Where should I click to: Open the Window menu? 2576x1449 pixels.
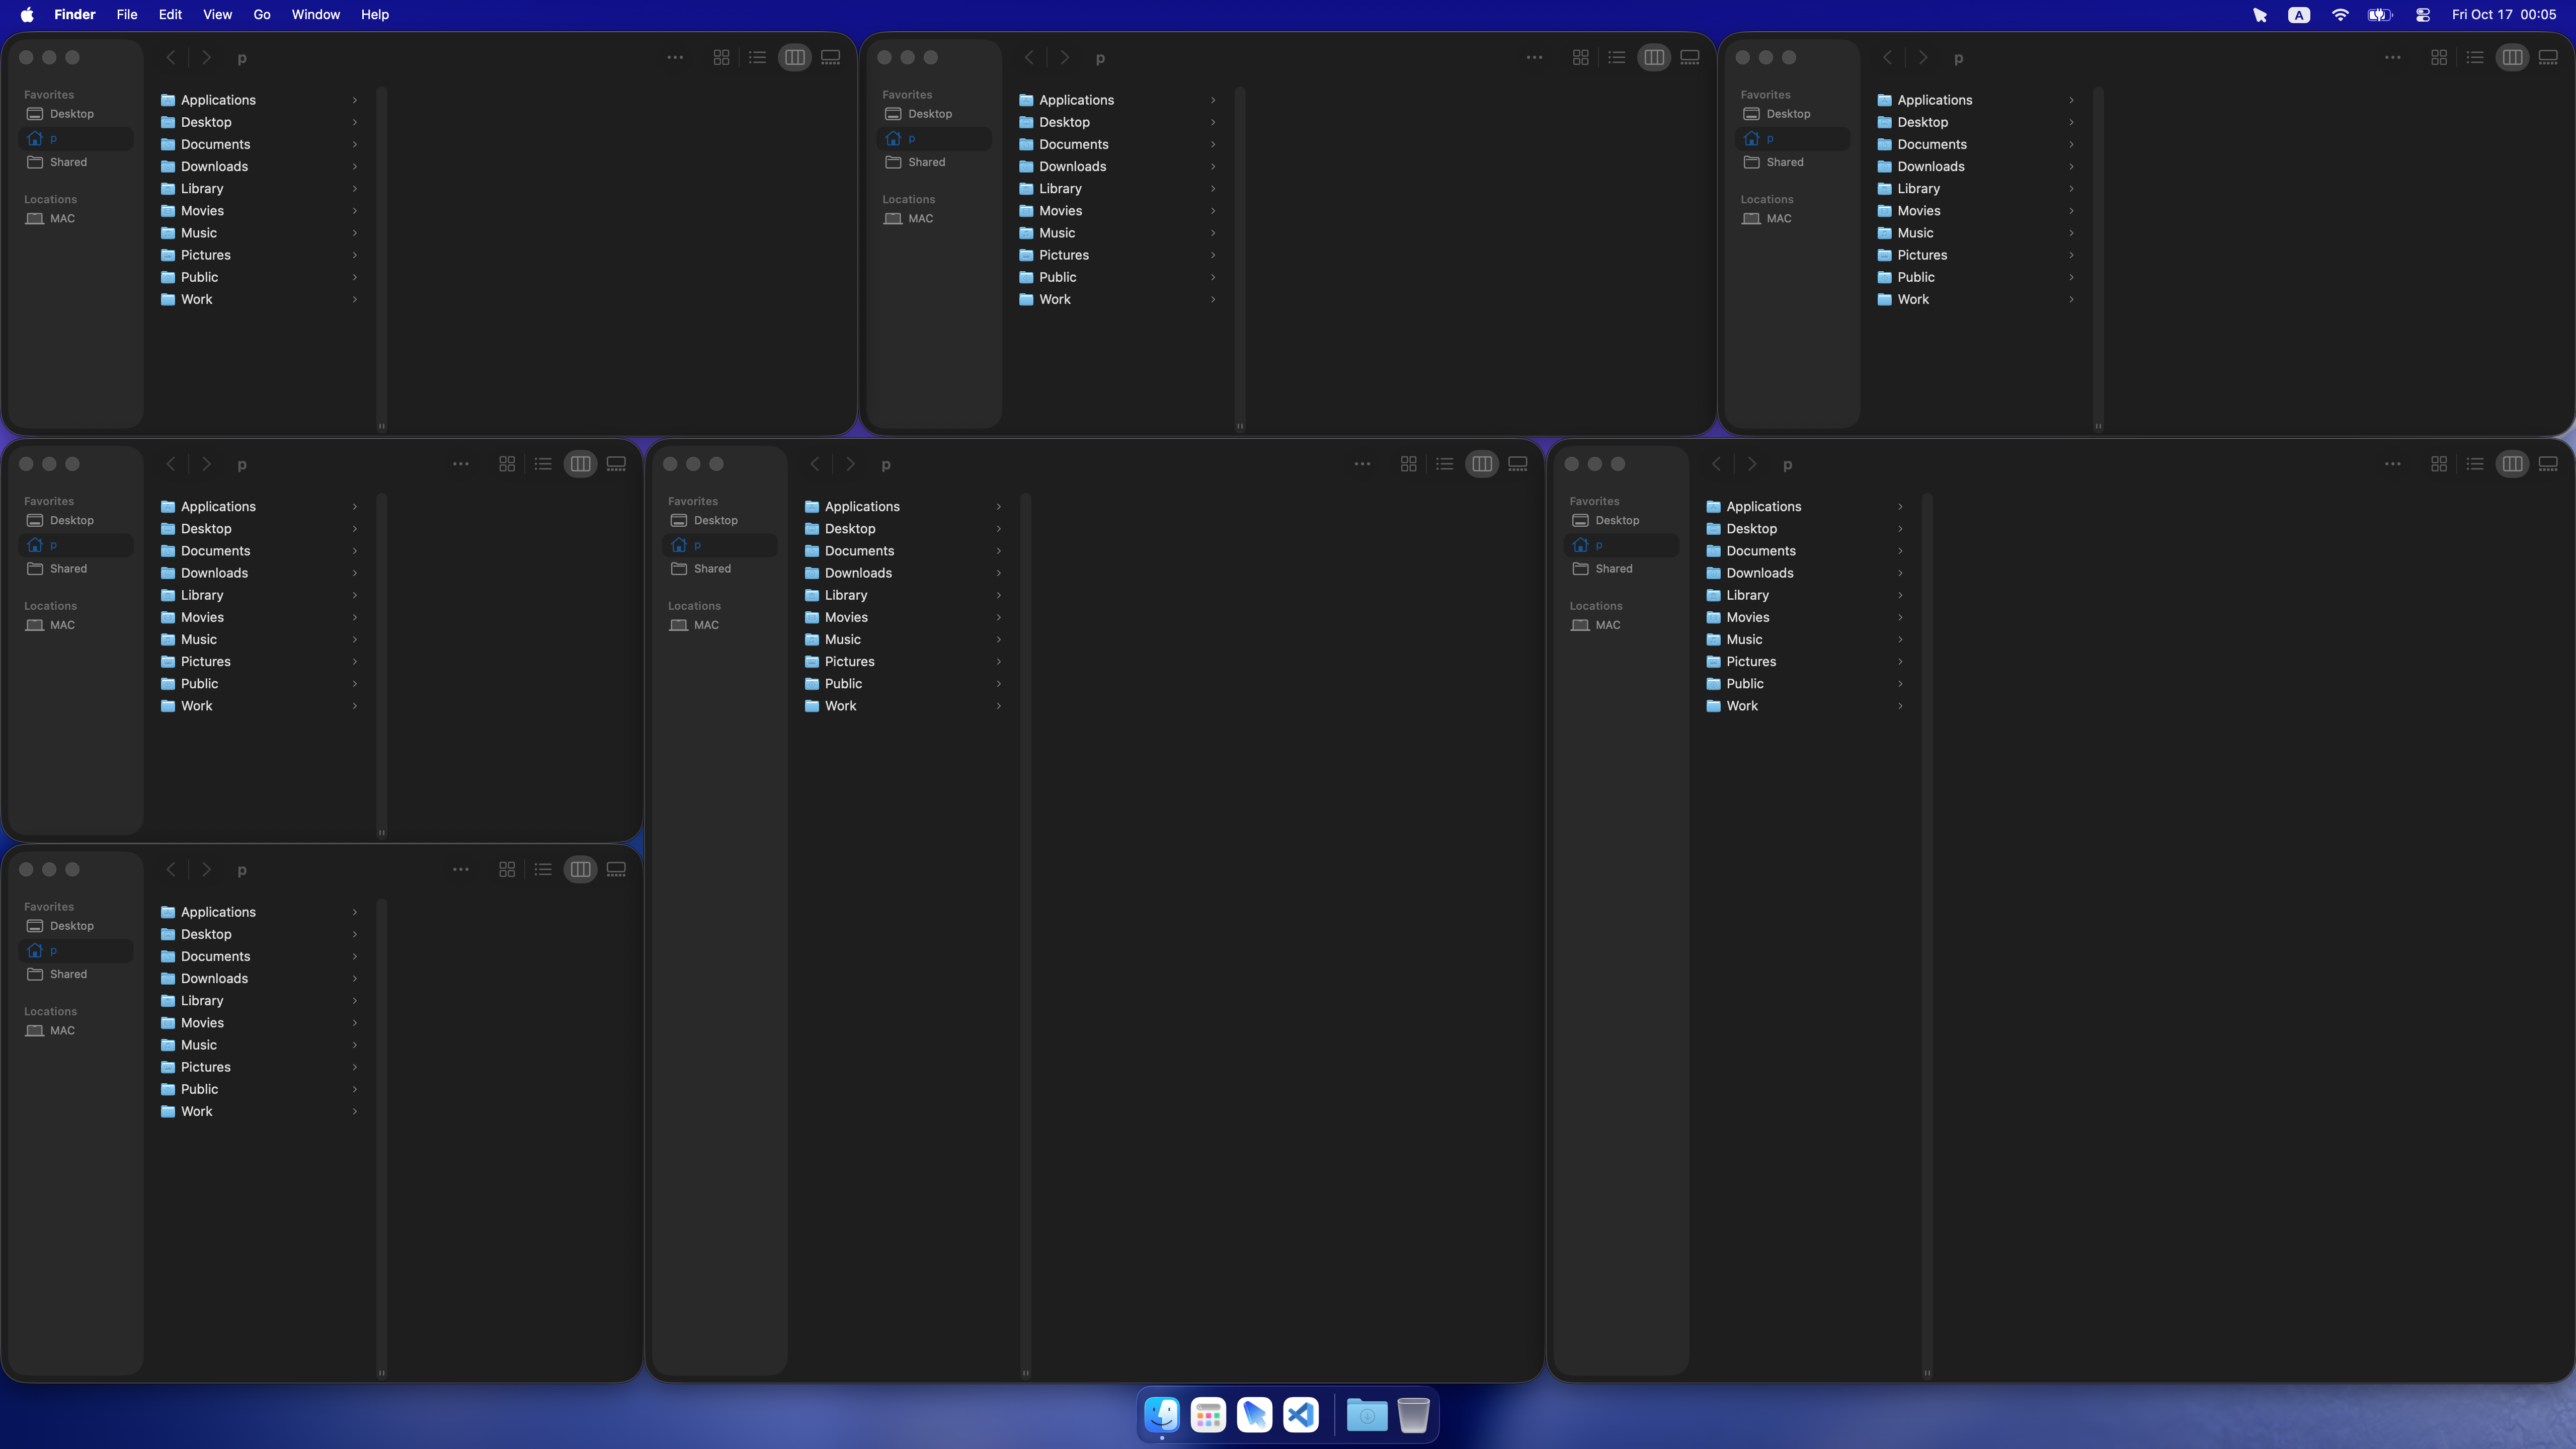315,15
